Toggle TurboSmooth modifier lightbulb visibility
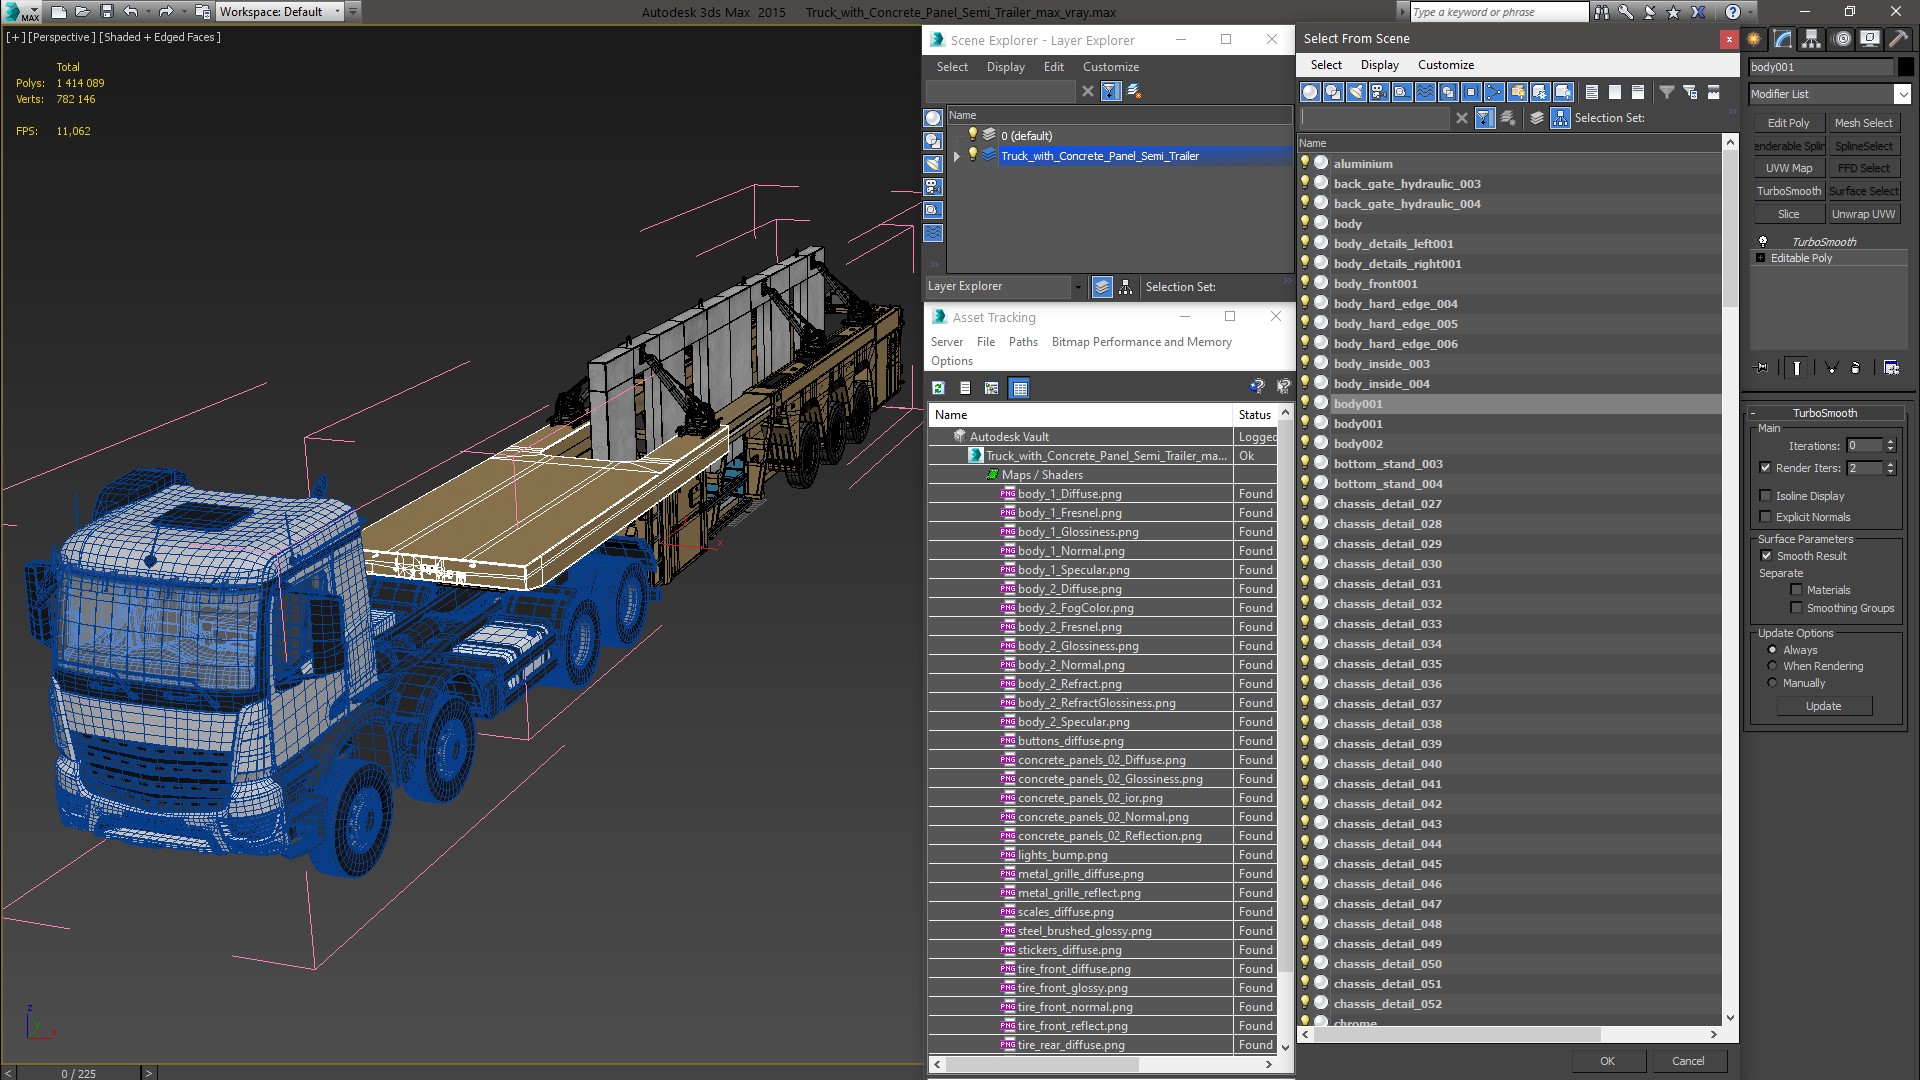Viewport: 1920px width, 1080px height. pyautogui.click(x=1763, y=241)
